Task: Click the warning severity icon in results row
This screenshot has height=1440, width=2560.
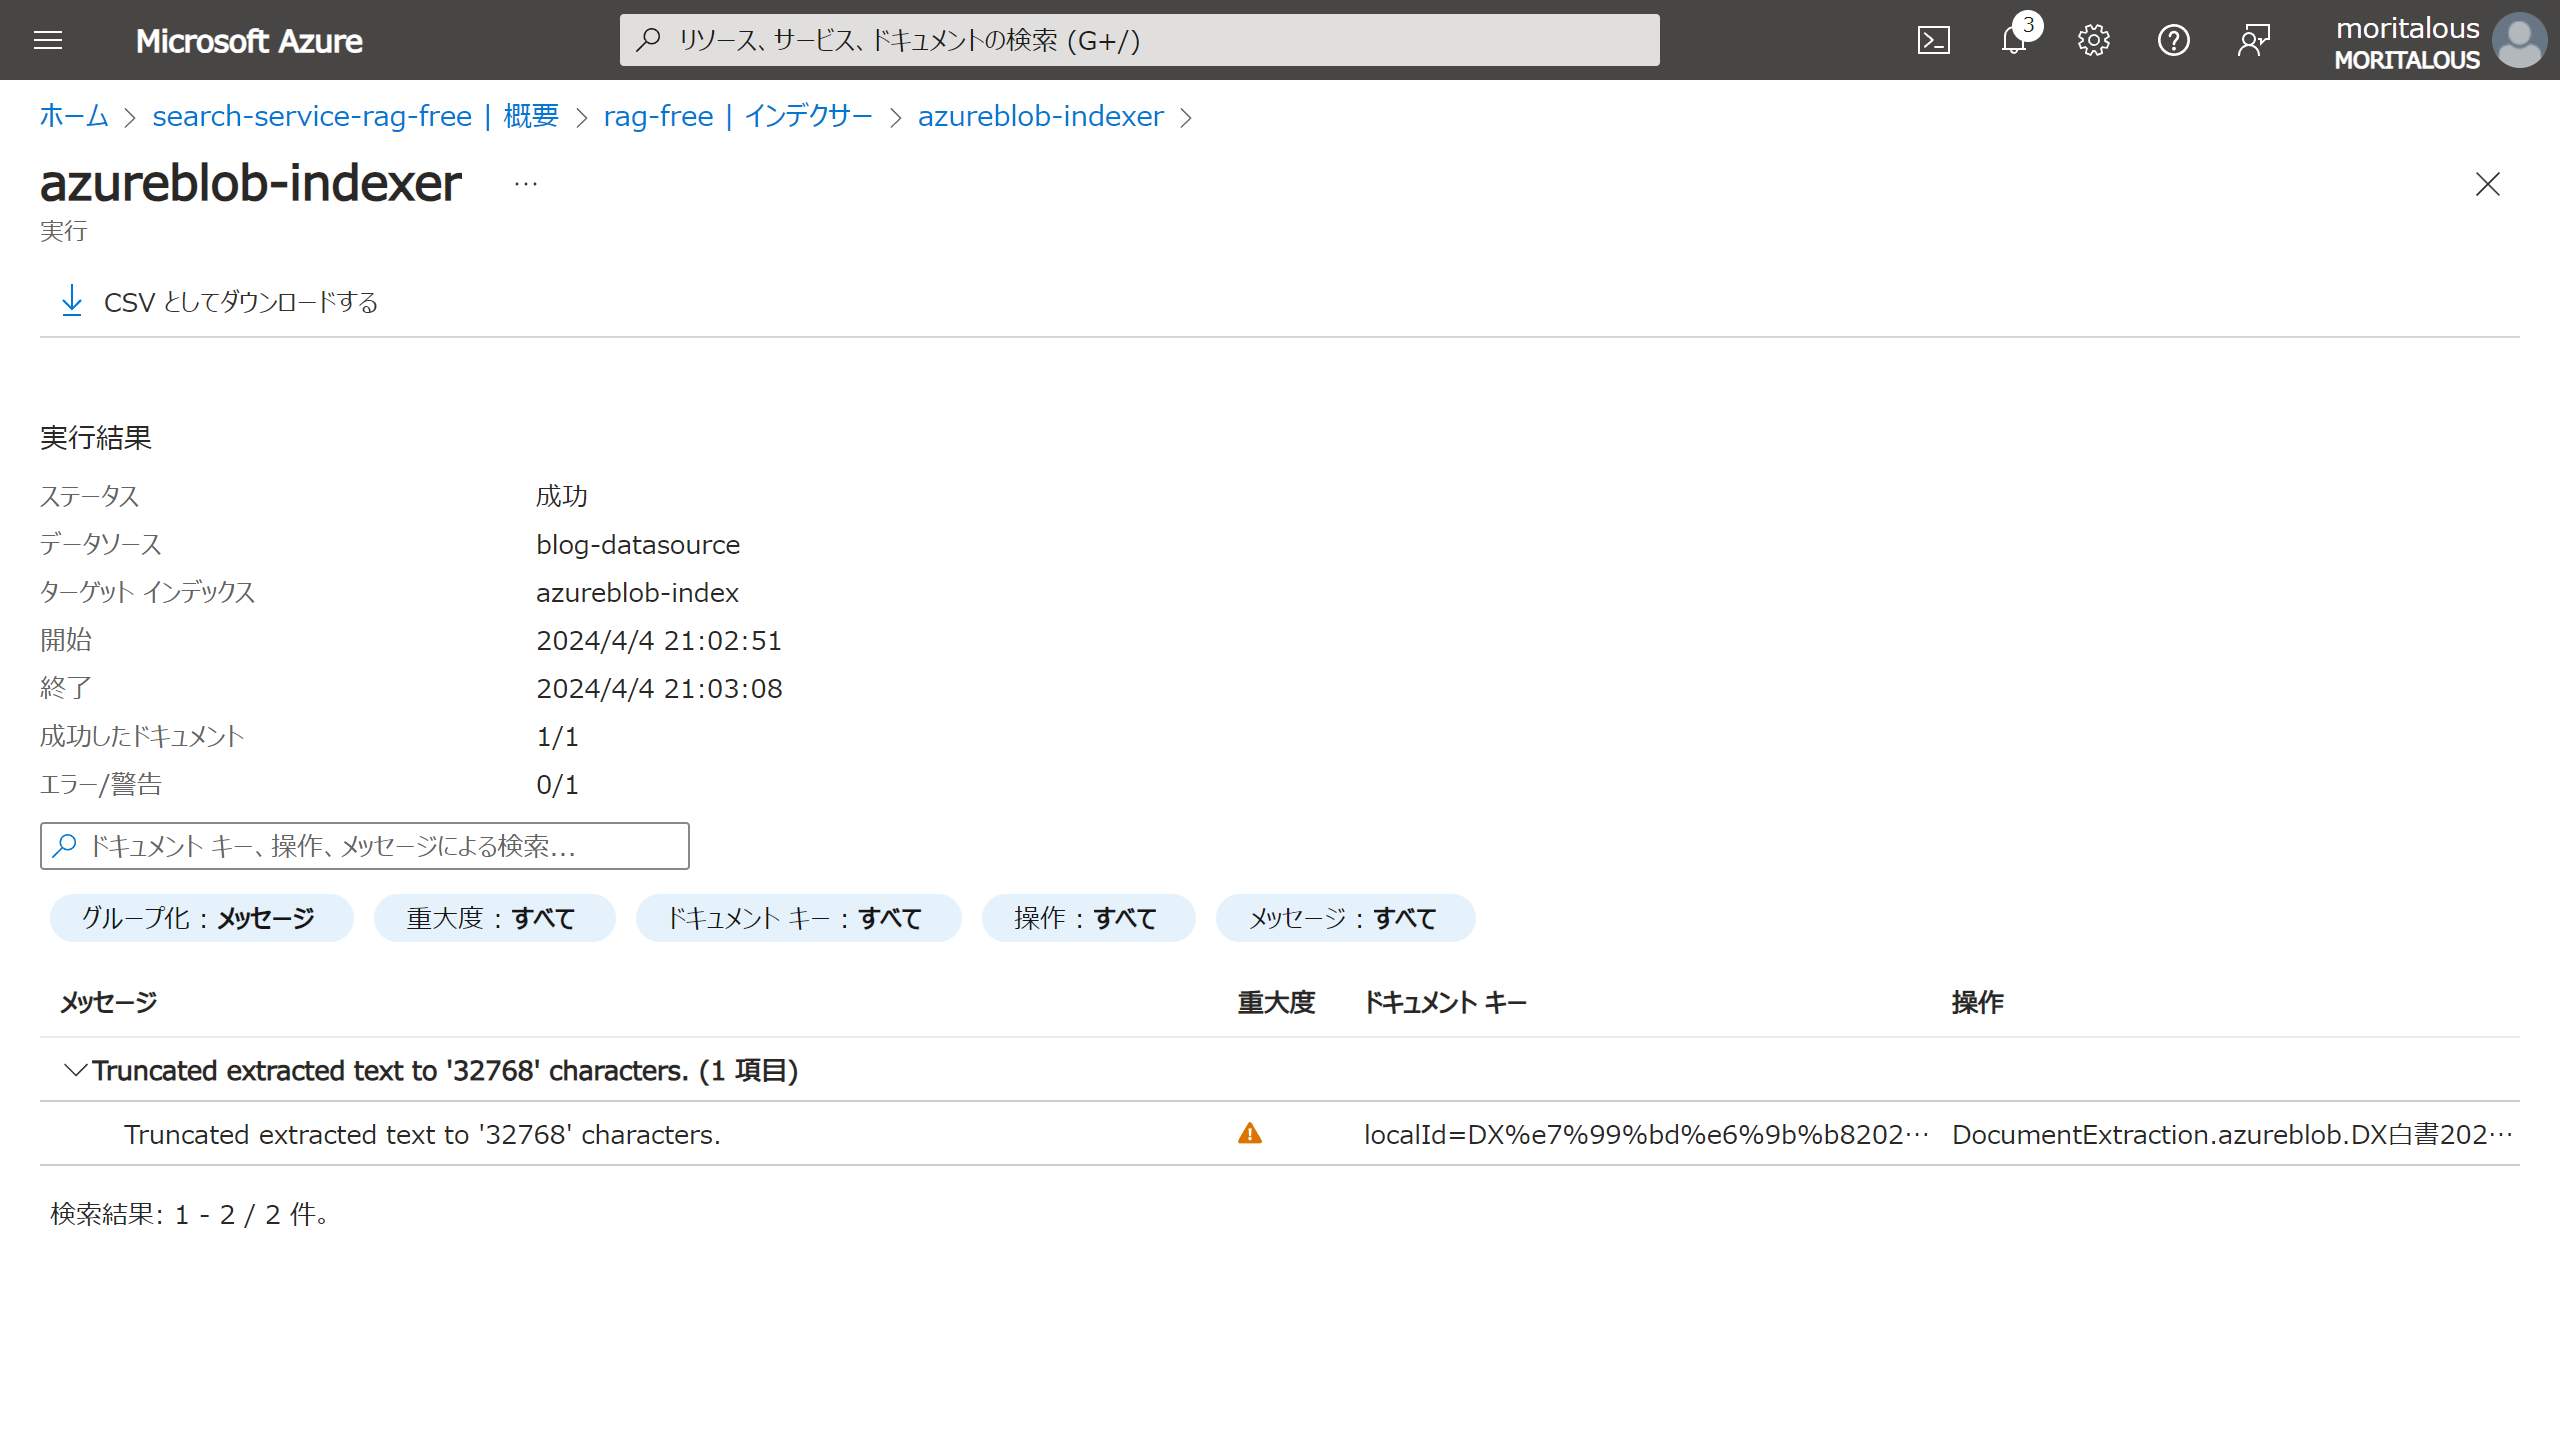Action: 1250,1134
